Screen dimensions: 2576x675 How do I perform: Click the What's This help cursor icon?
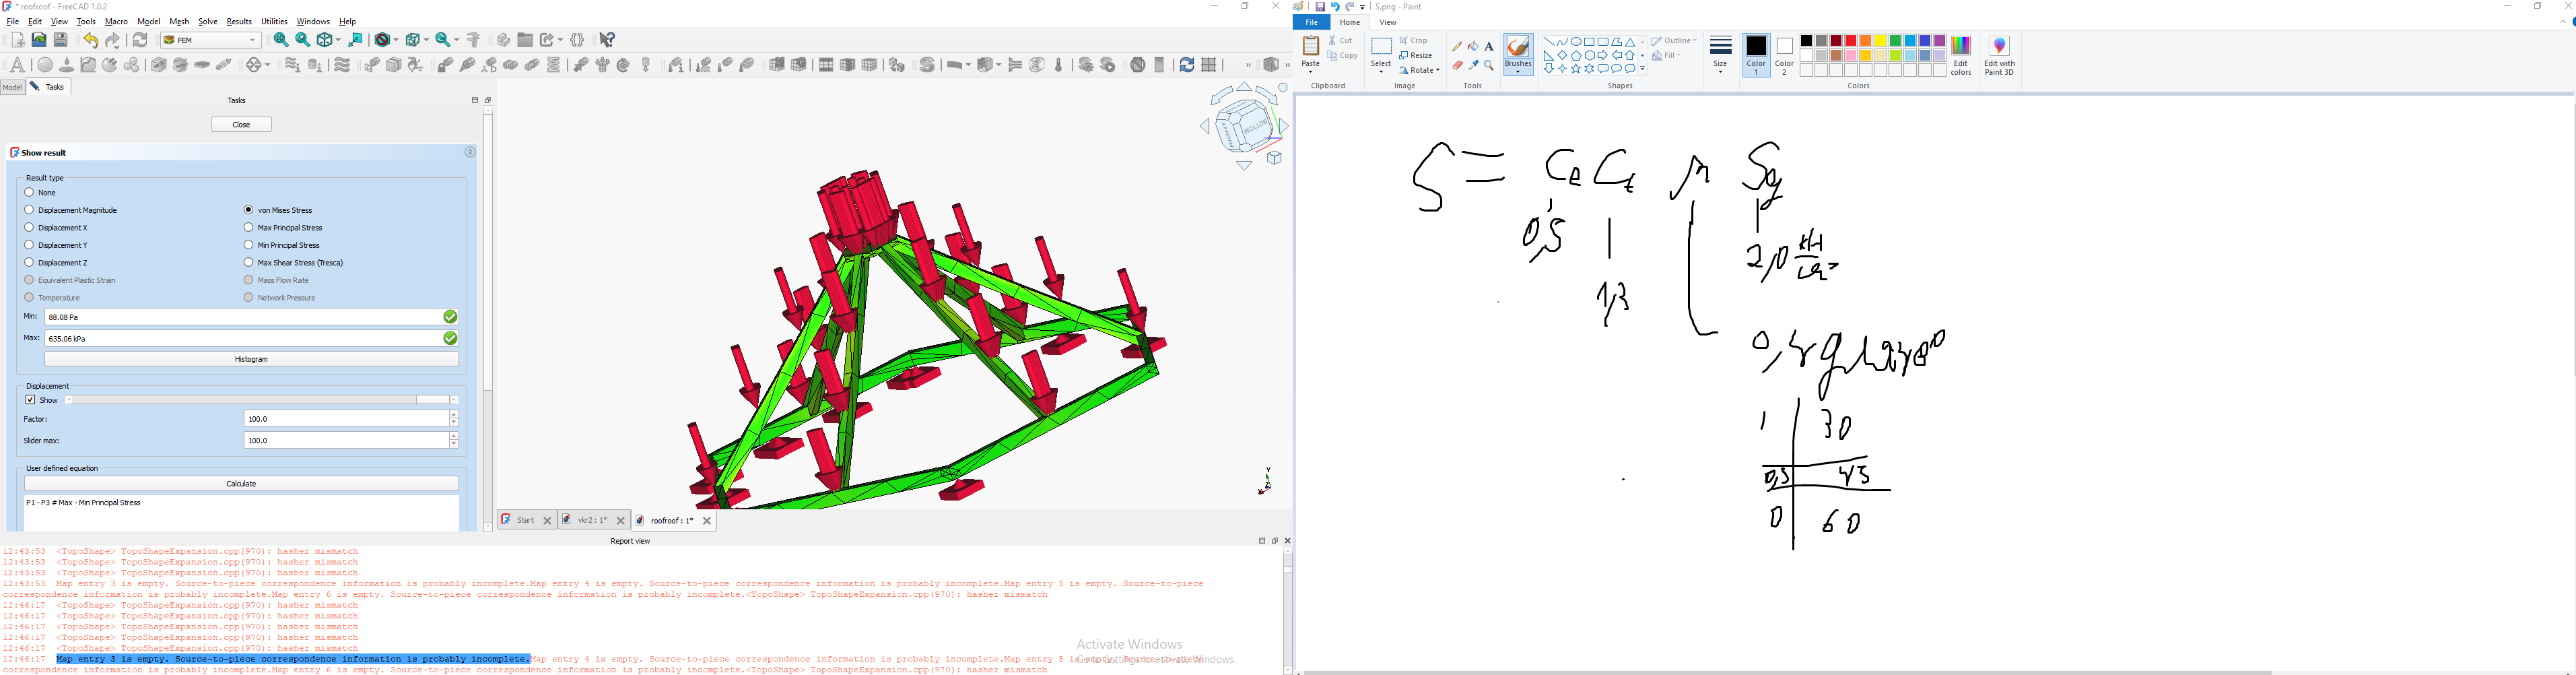tap(607, 40)
